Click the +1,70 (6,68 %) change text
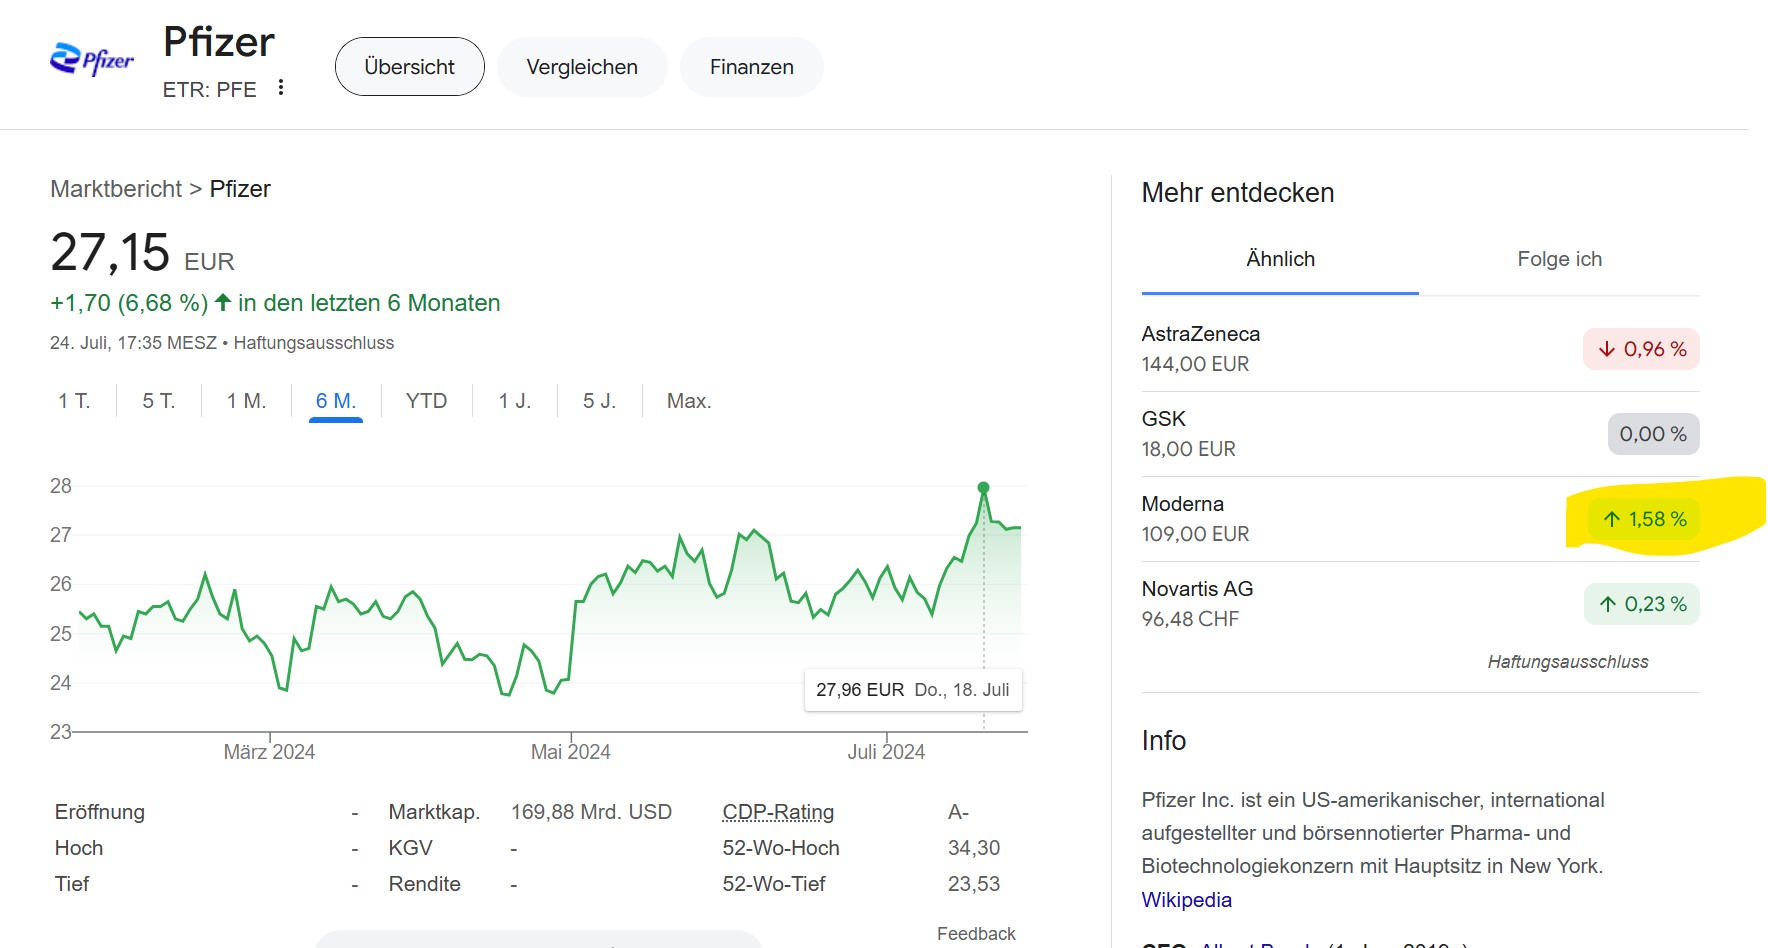Viewport: 1768px width, 948px height. 129,303
